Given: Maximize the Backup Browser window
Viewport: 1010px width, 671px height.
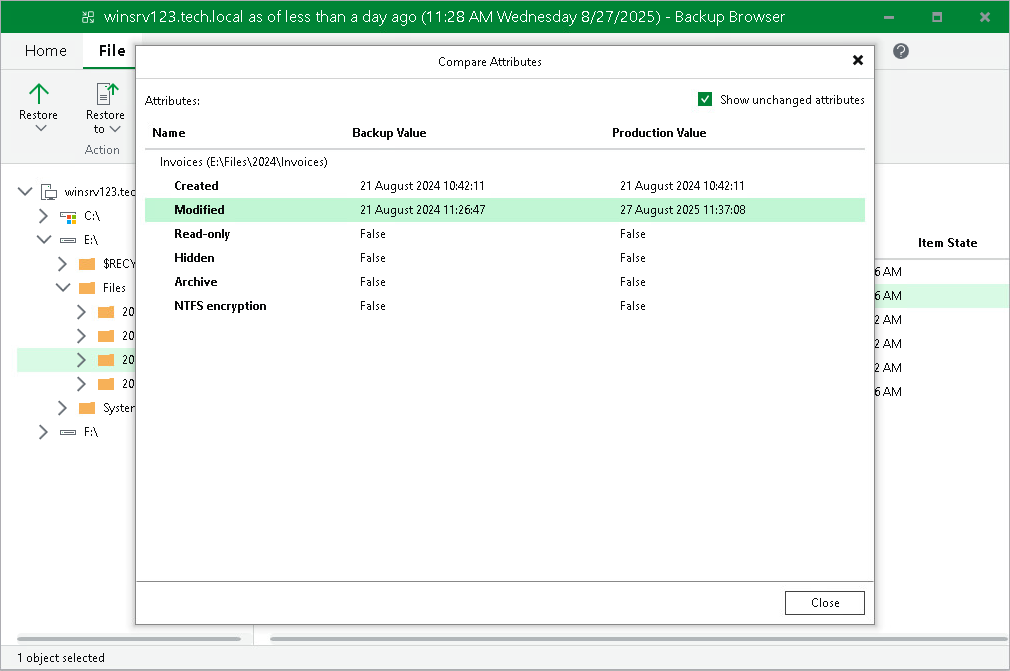Looking at the screenshot, I should click(x=937, y=17).
